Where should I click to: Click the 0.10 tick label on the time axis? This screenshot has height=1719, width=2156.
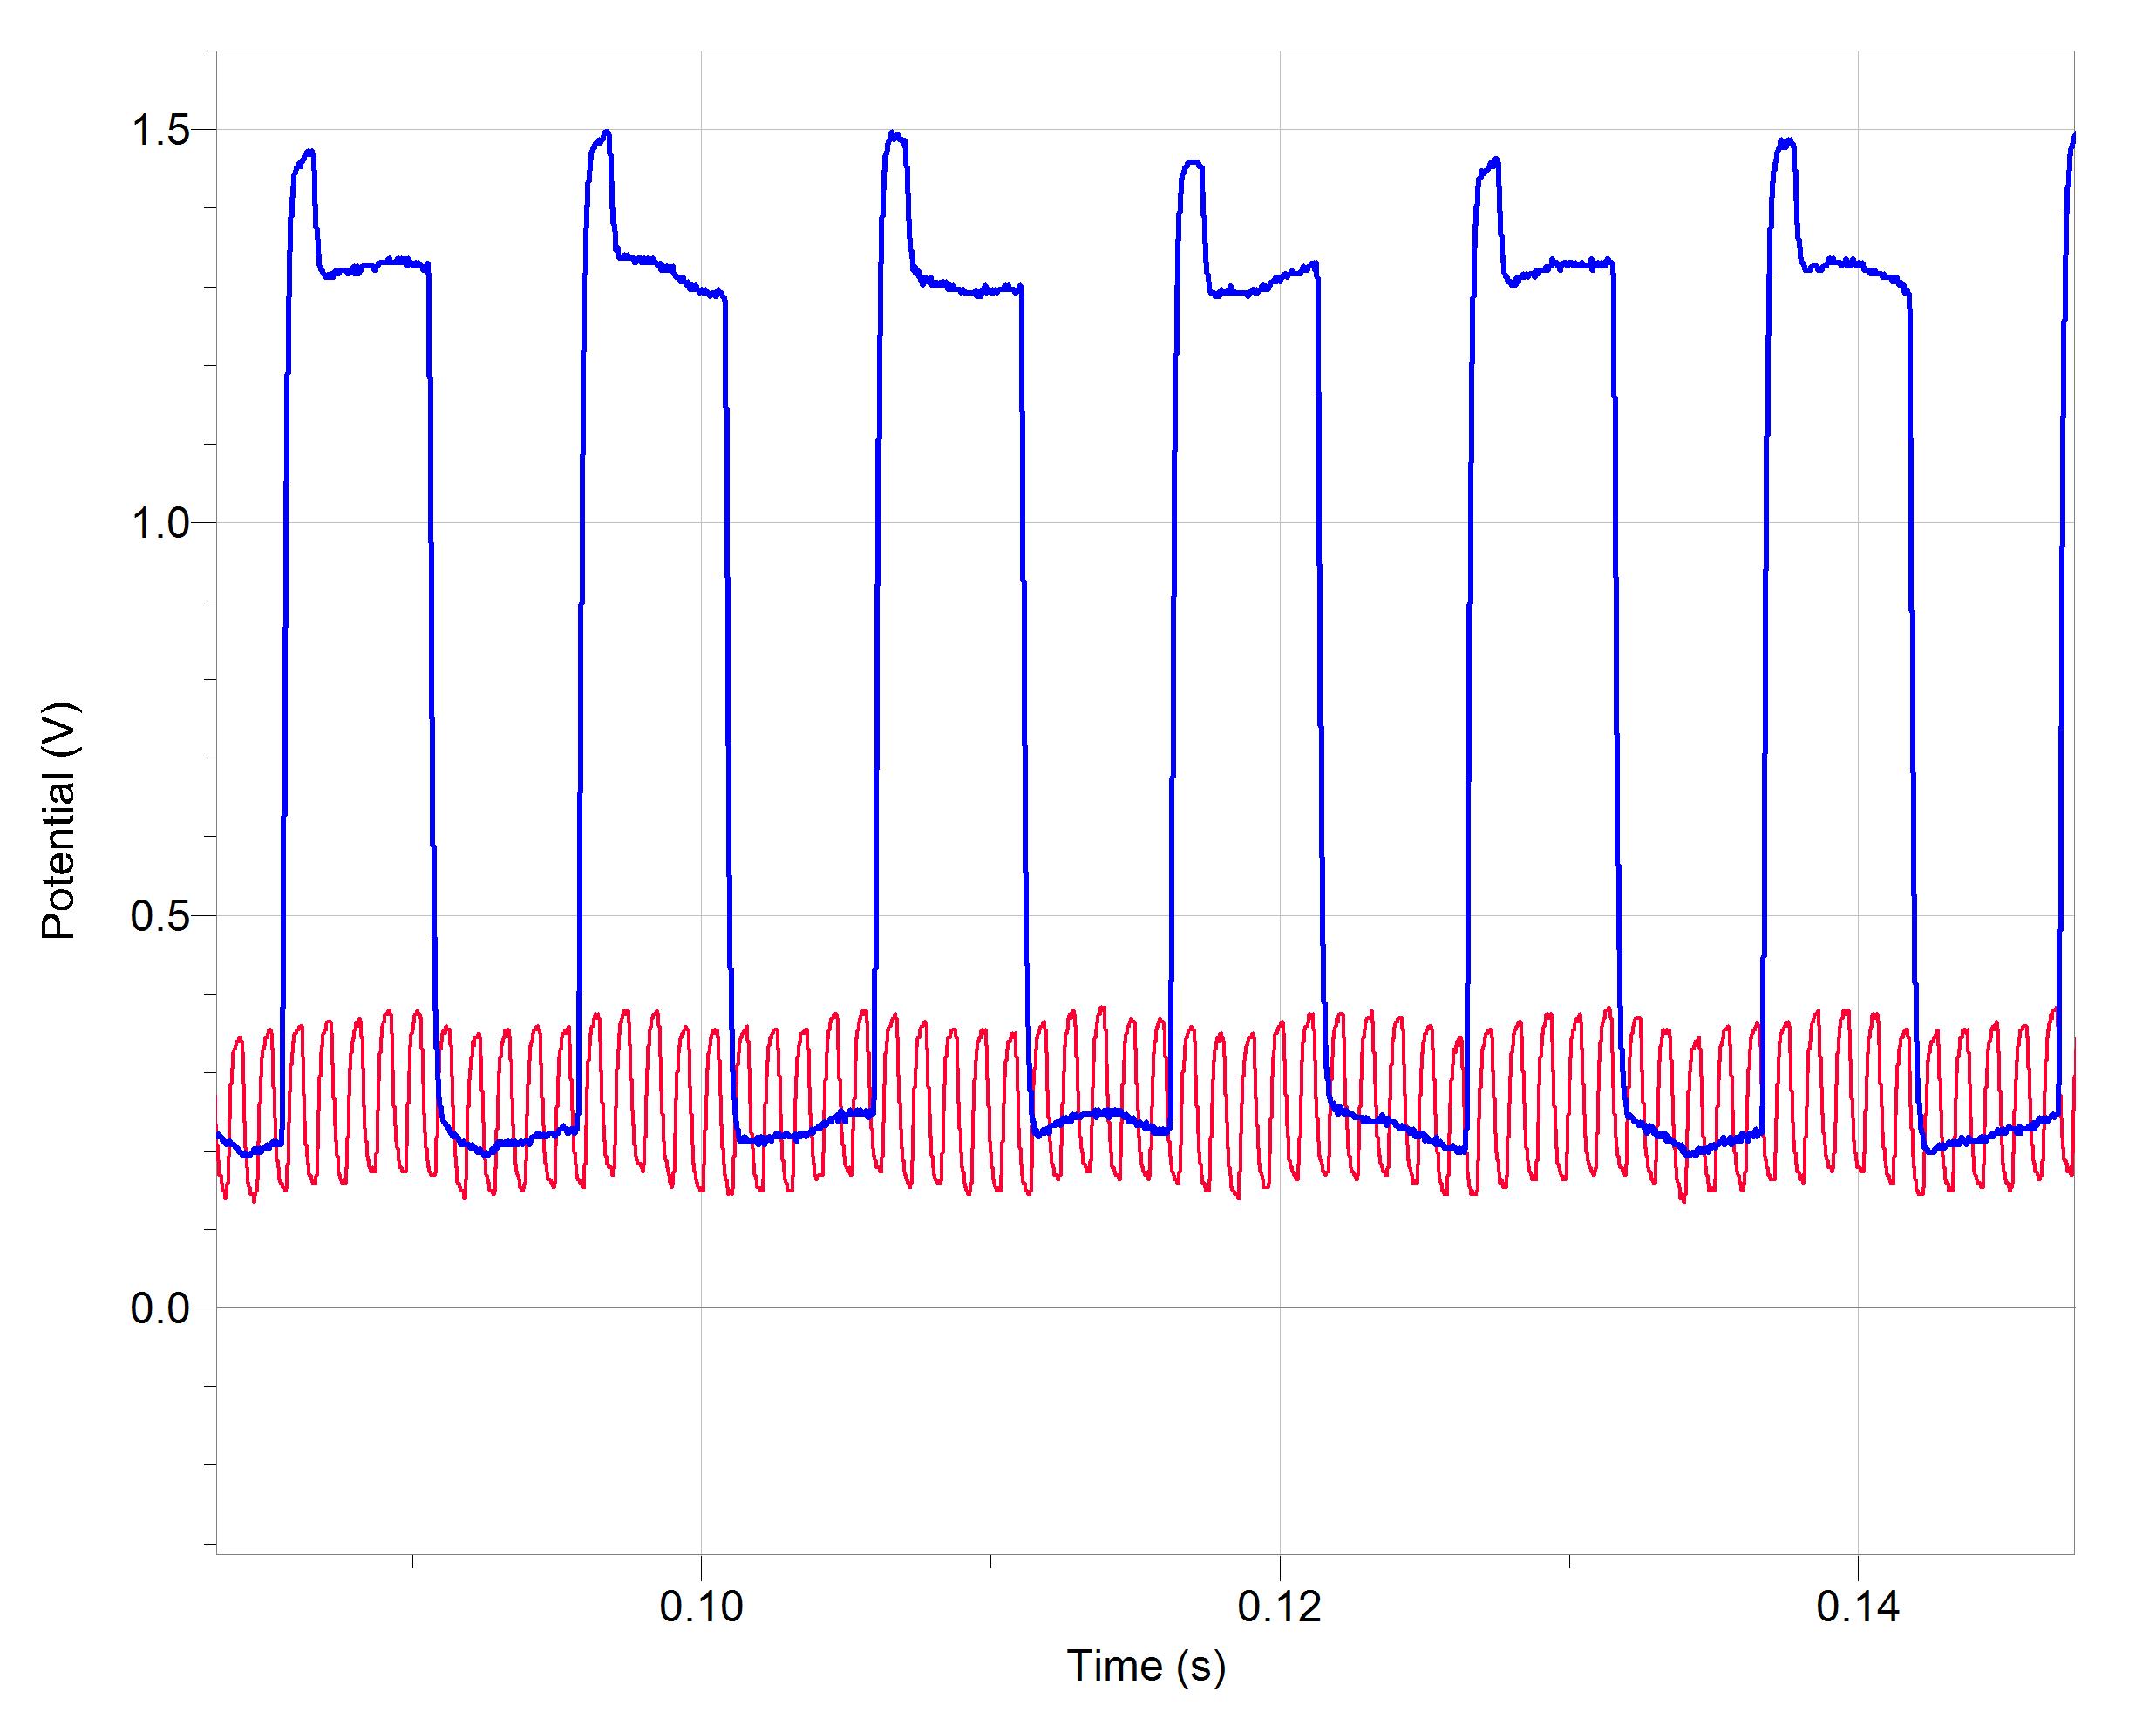(x=701, y=1607)
